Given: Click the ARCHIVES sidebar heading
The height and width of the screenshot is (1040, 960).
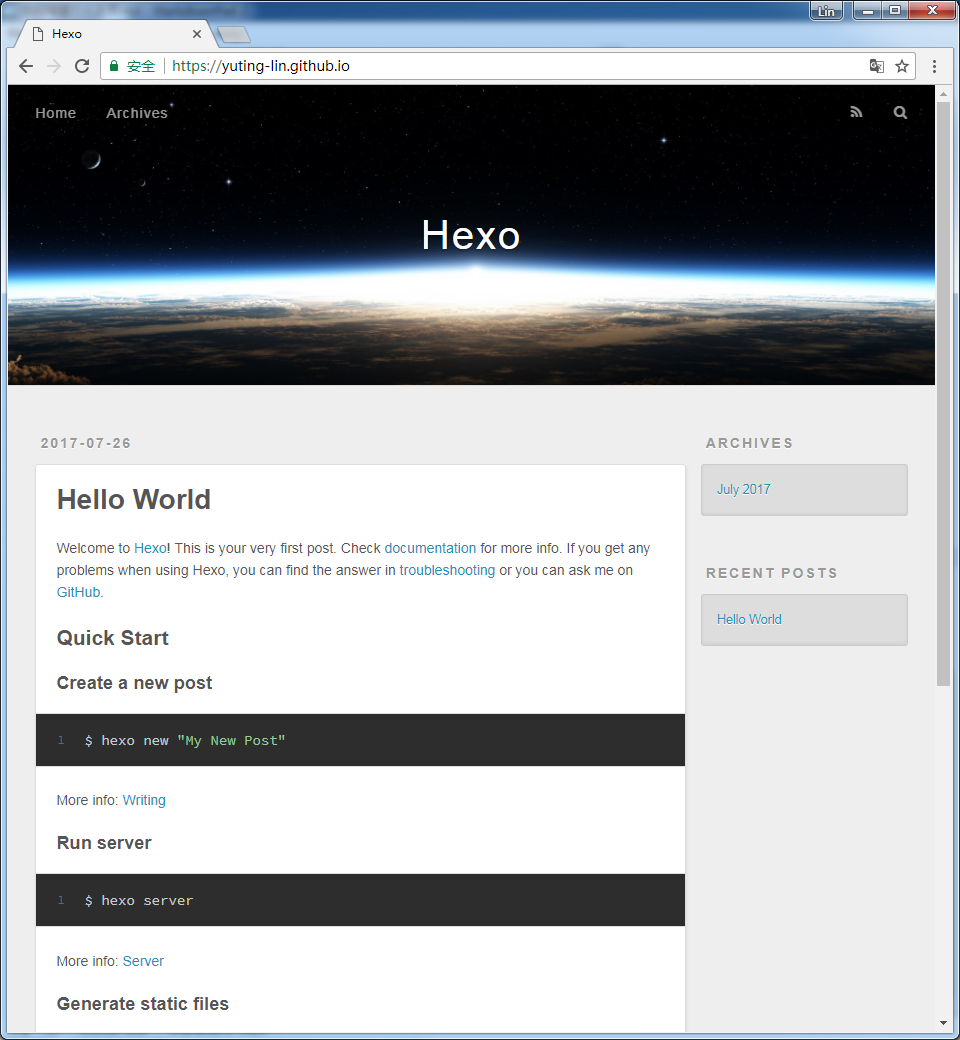Looking at the screenshot, I should 749,443.
